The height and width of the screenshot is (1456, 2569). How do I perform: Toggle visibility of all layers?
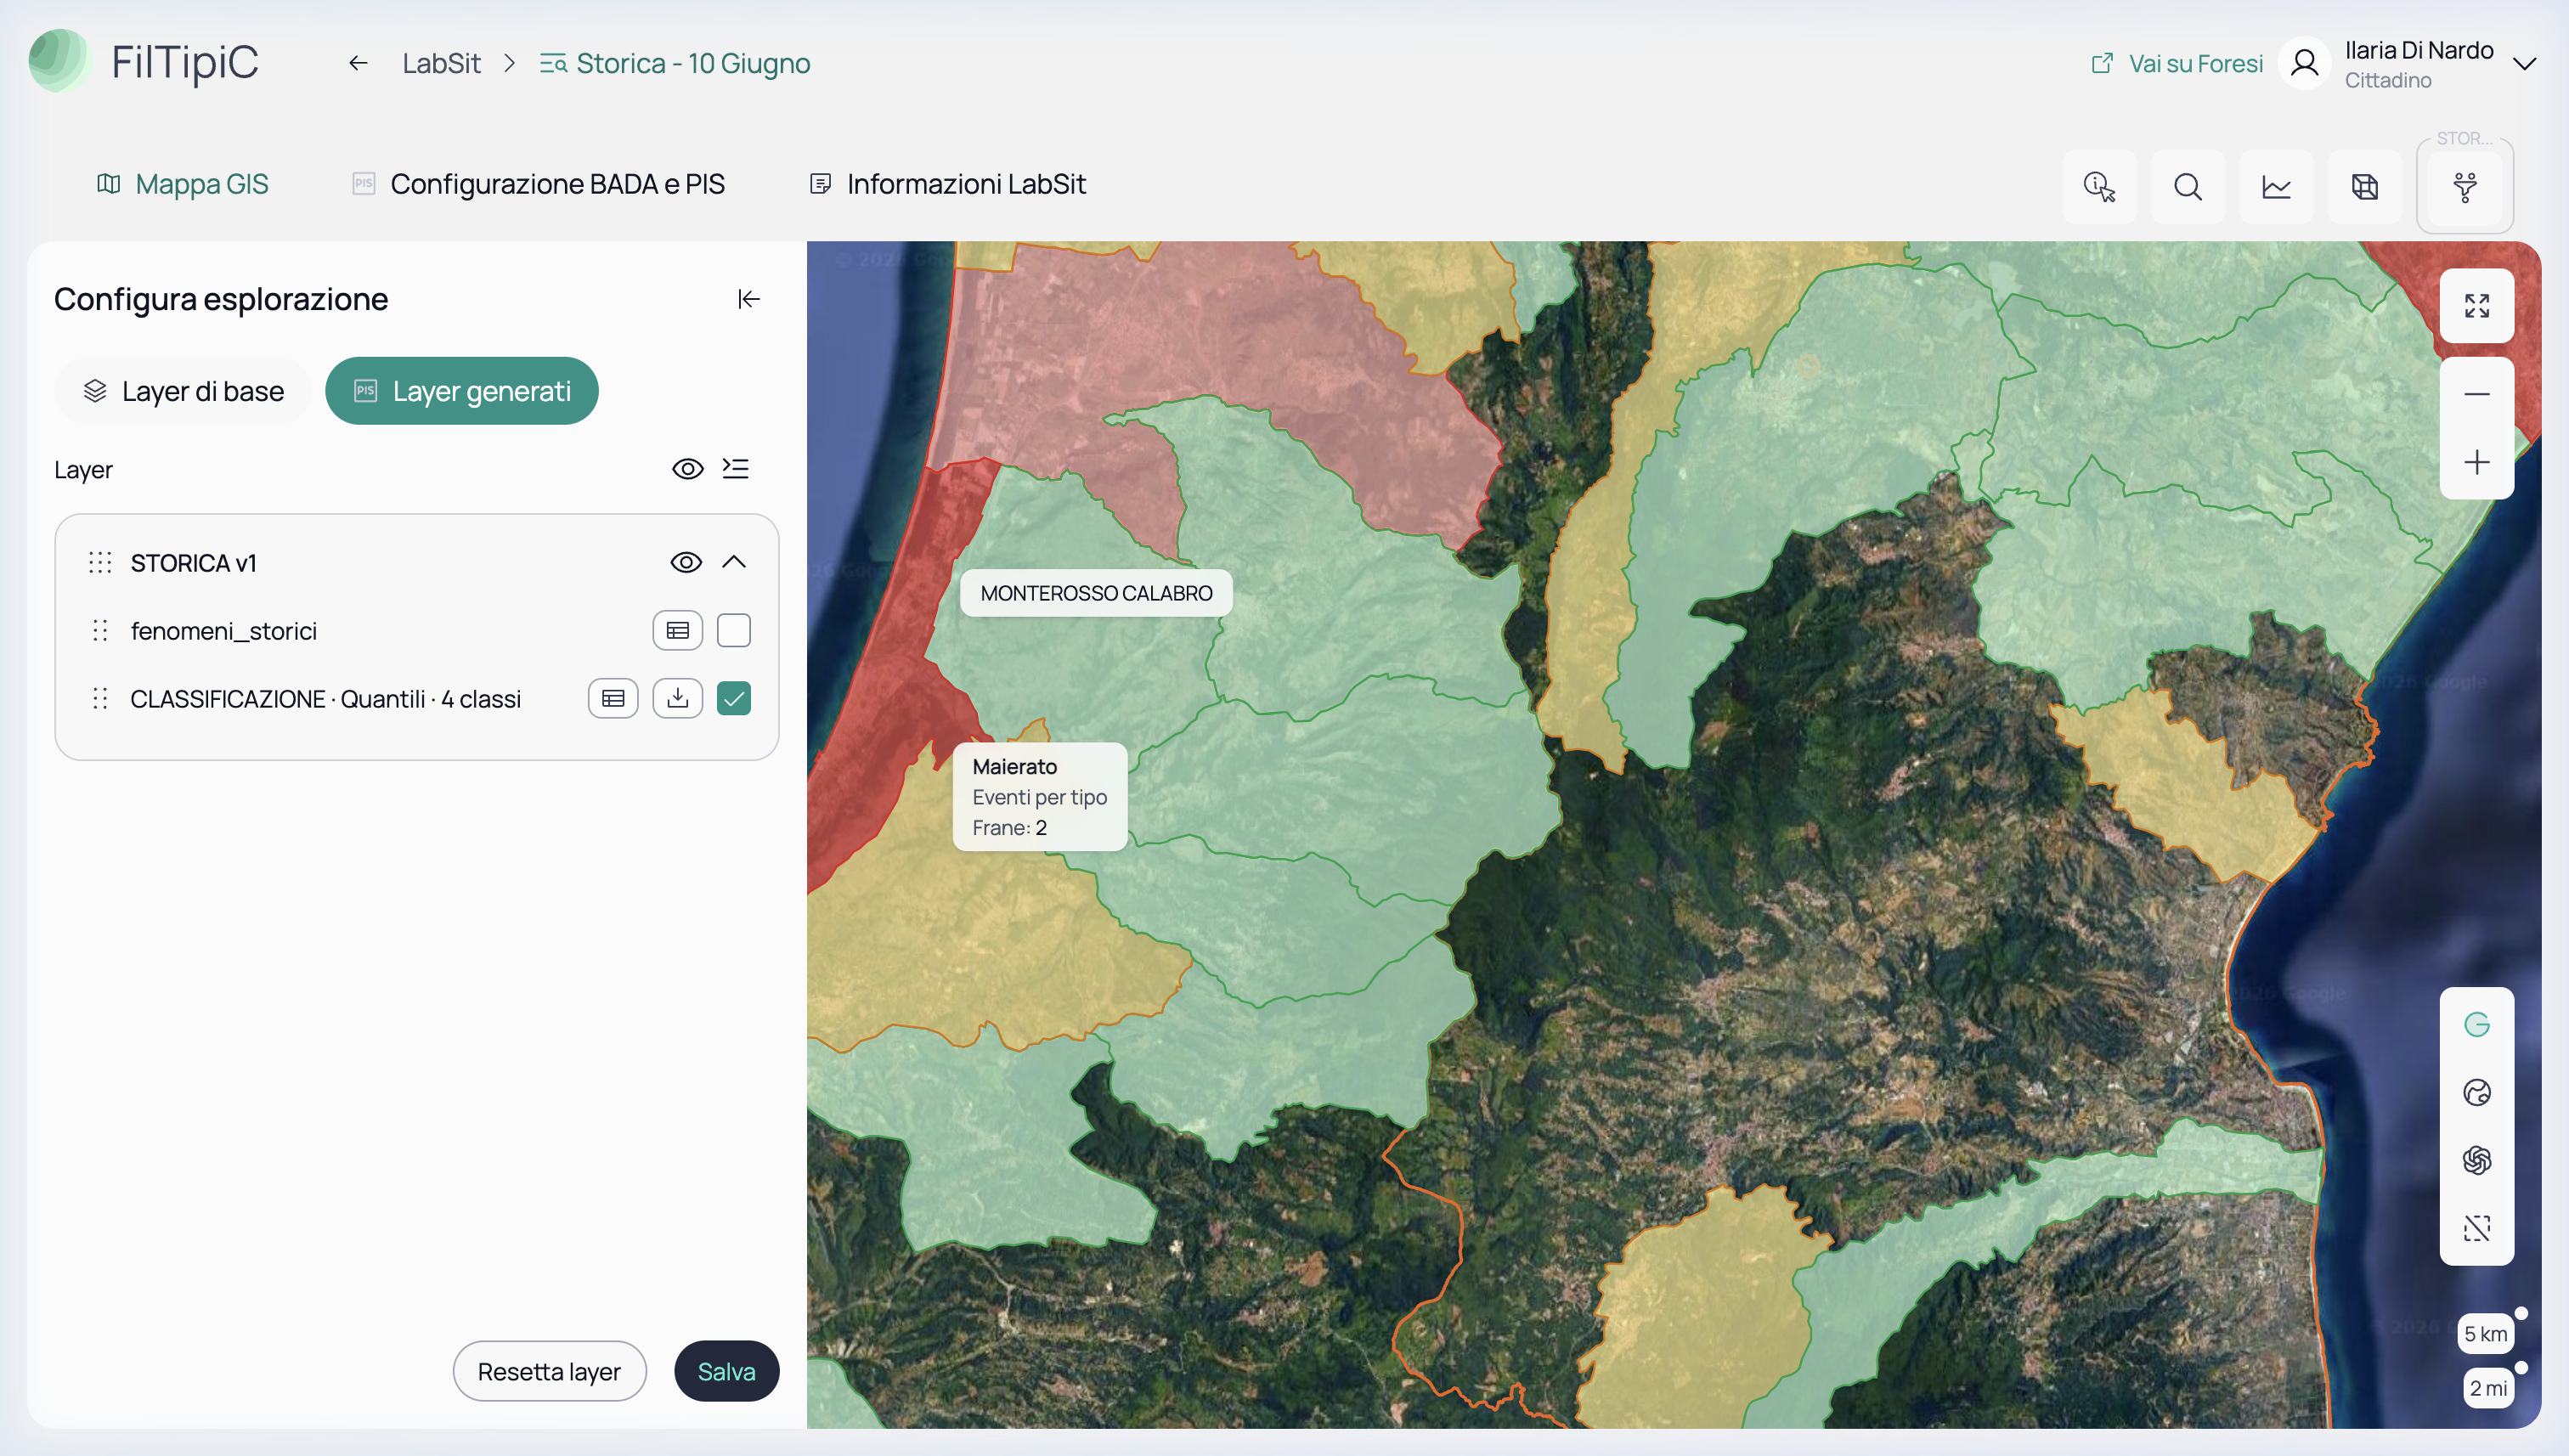(688, 469)
